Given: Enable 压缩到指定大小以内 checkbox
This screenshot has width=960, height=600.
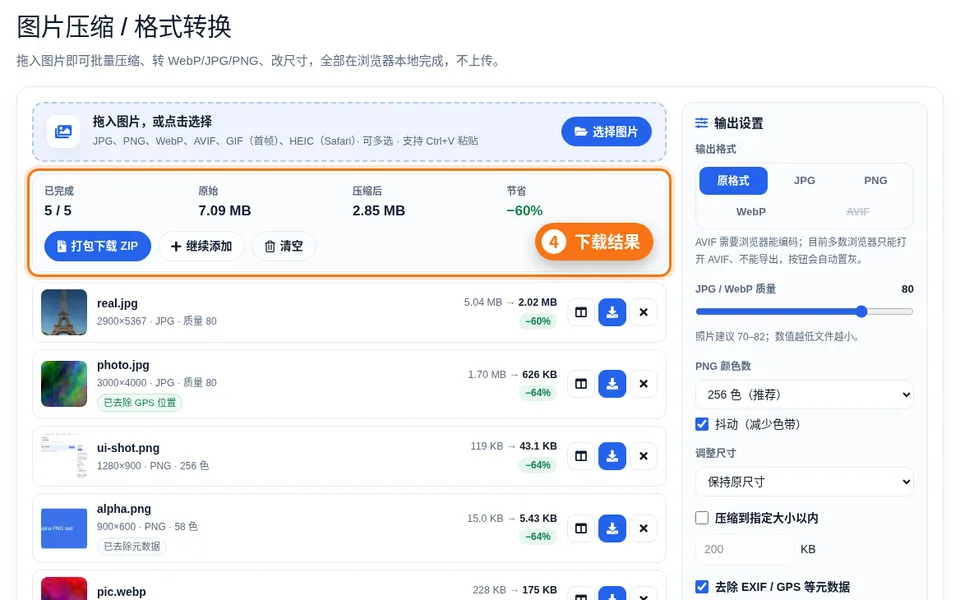Looking at the screenshot, I should [x=702, y=518].
